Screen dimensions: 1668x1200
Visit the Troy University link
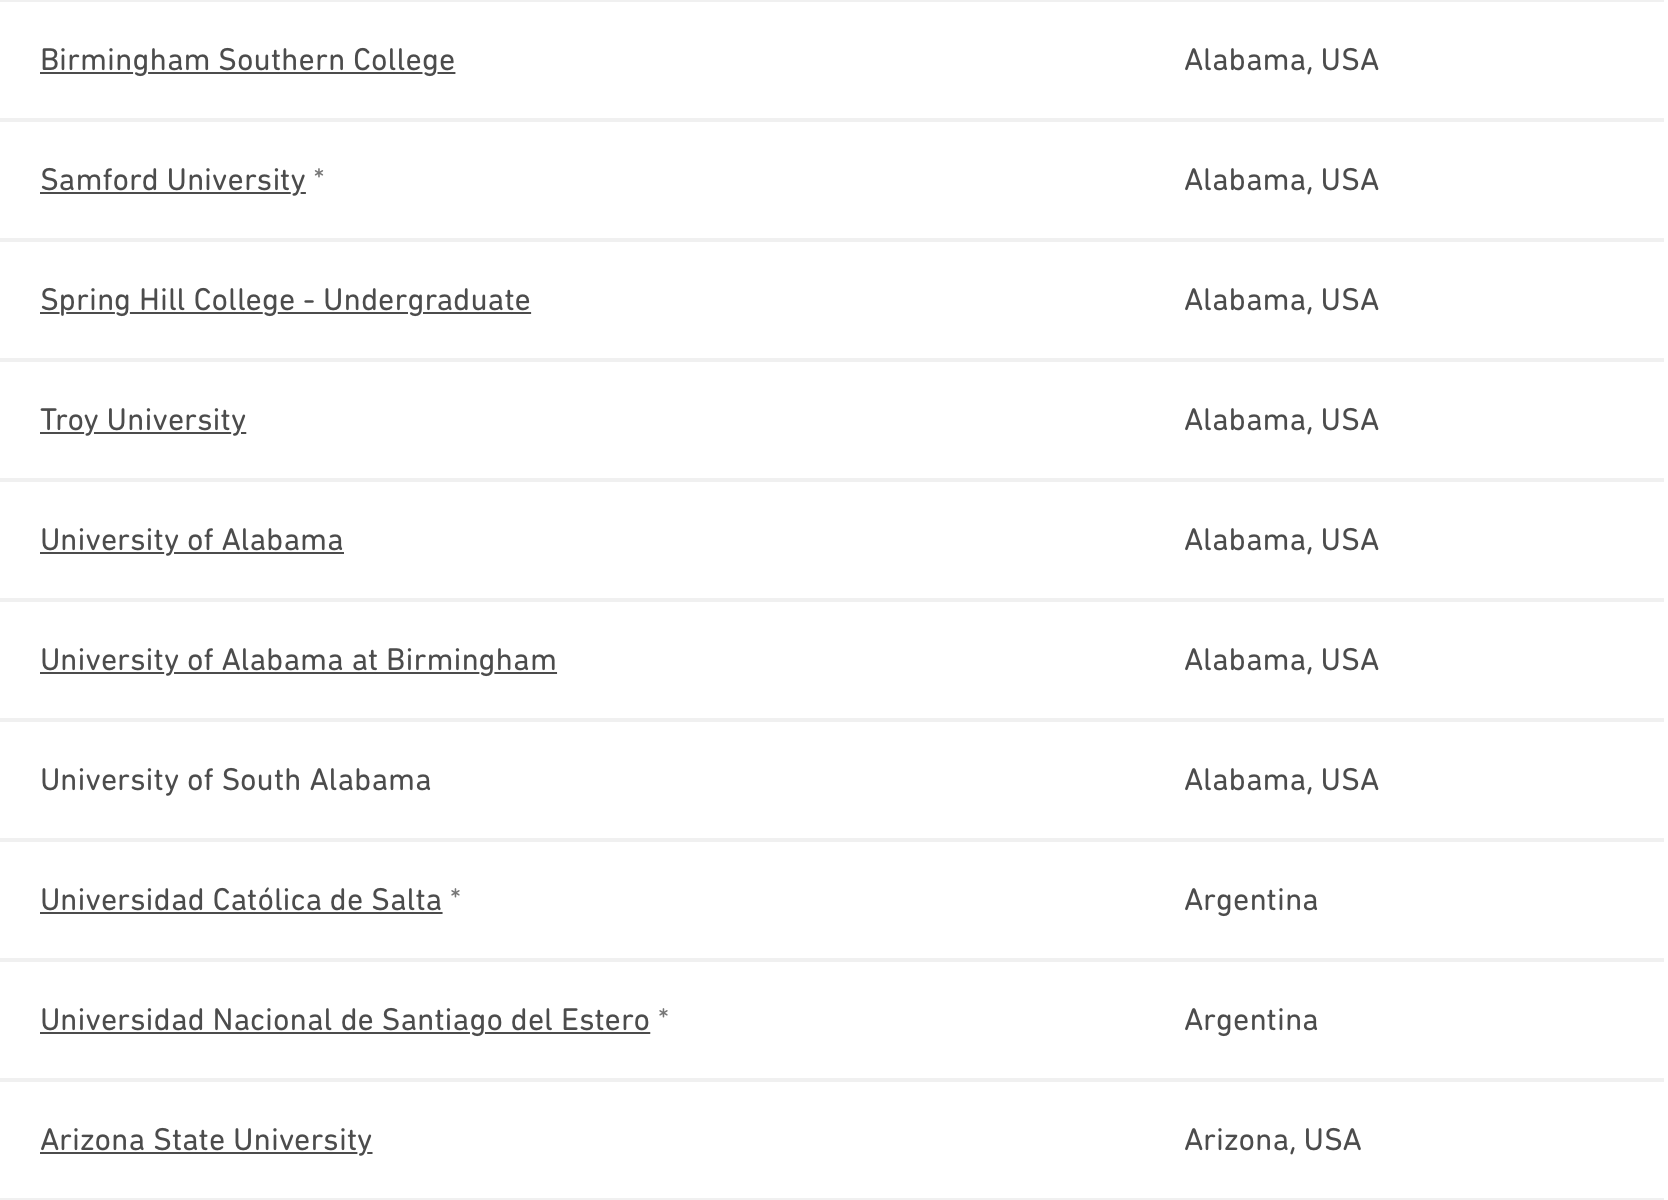click(x=143, y=420)
